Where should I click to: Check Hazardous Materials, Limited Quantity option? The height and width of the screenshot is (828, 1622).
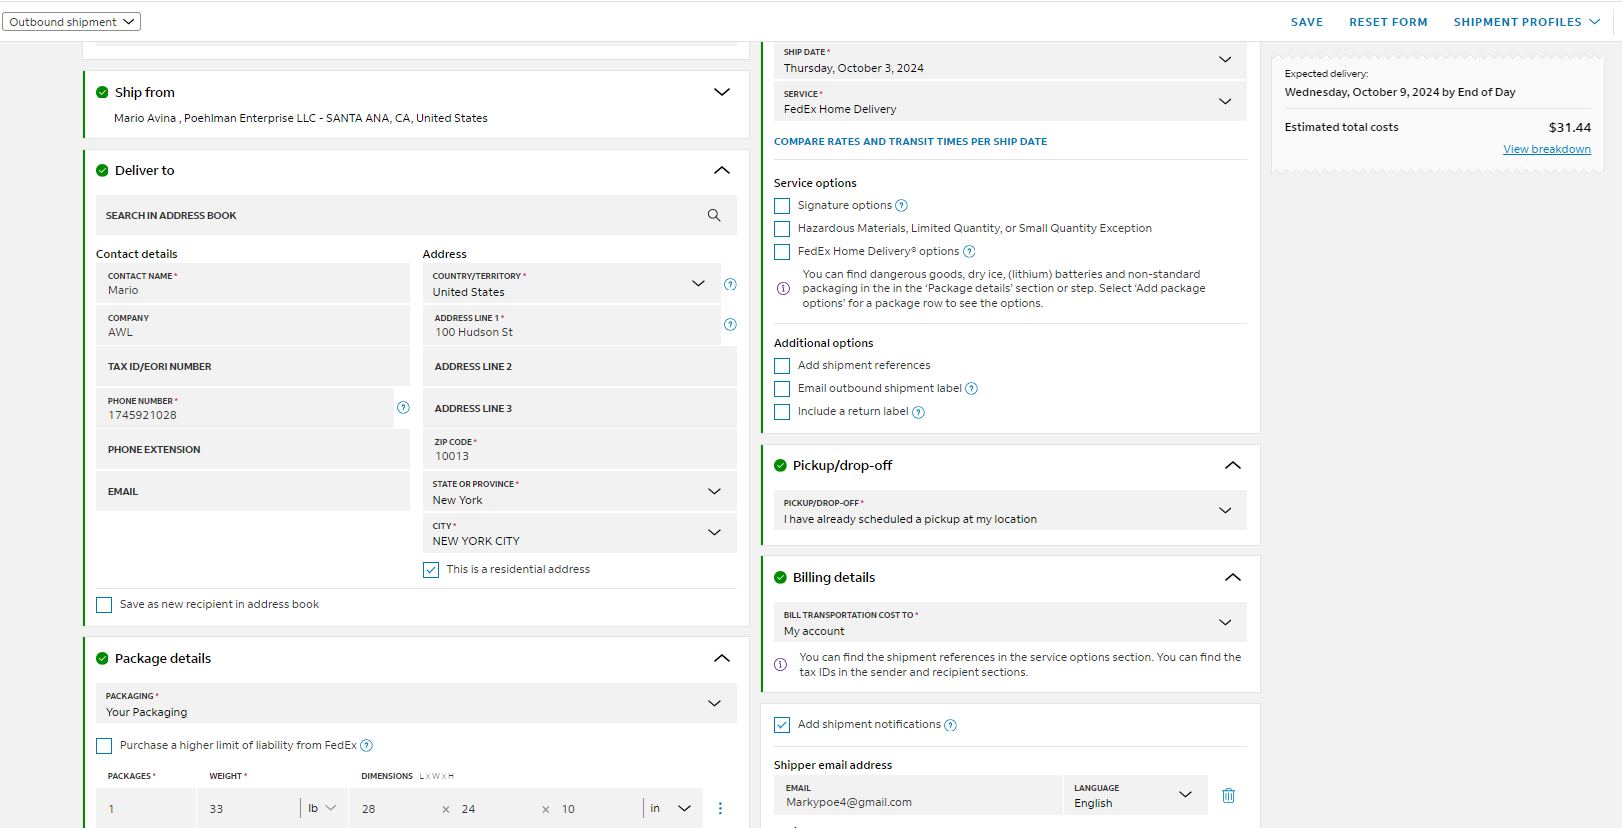[782, 229]
